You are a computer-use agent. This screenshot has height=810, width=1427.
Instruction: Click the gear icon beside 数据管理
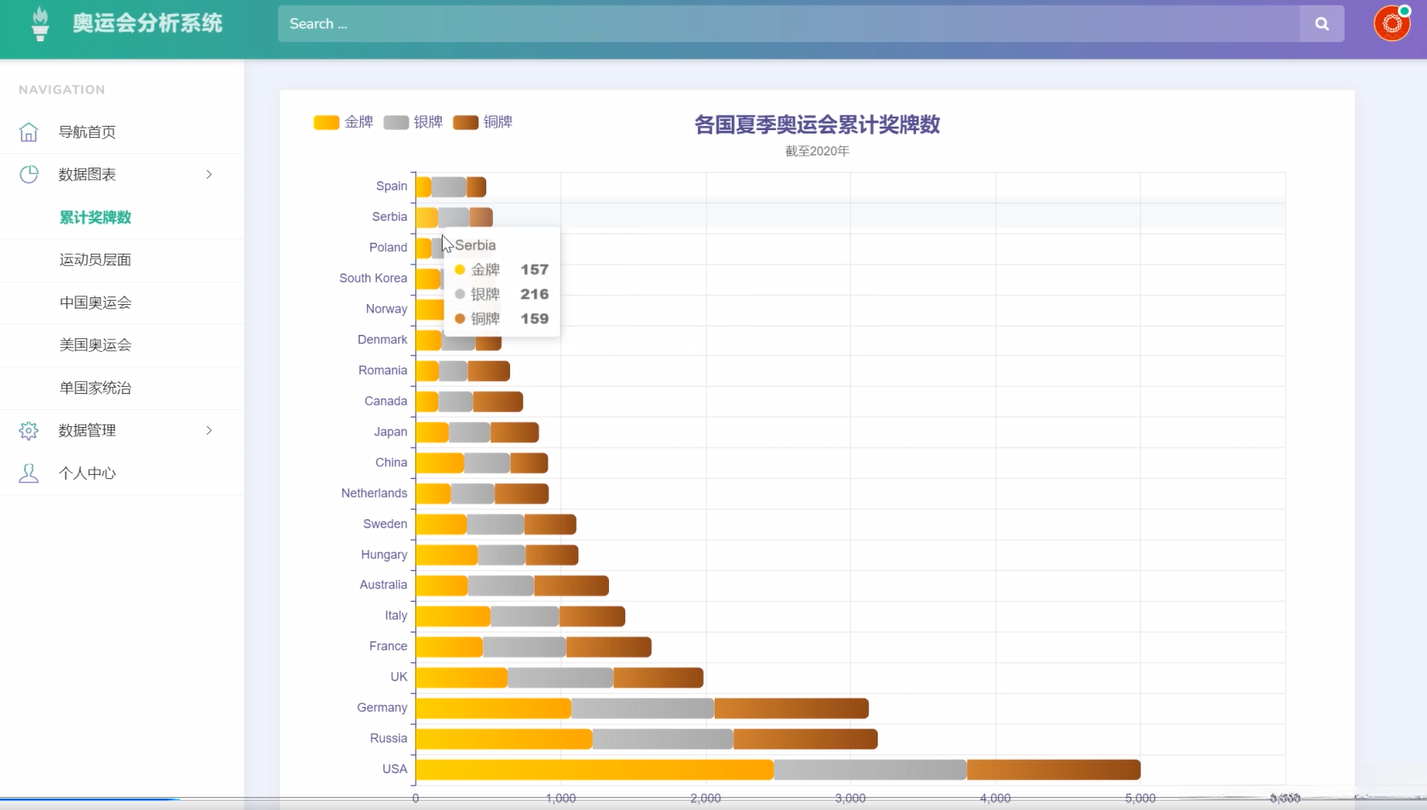point(28,430)
